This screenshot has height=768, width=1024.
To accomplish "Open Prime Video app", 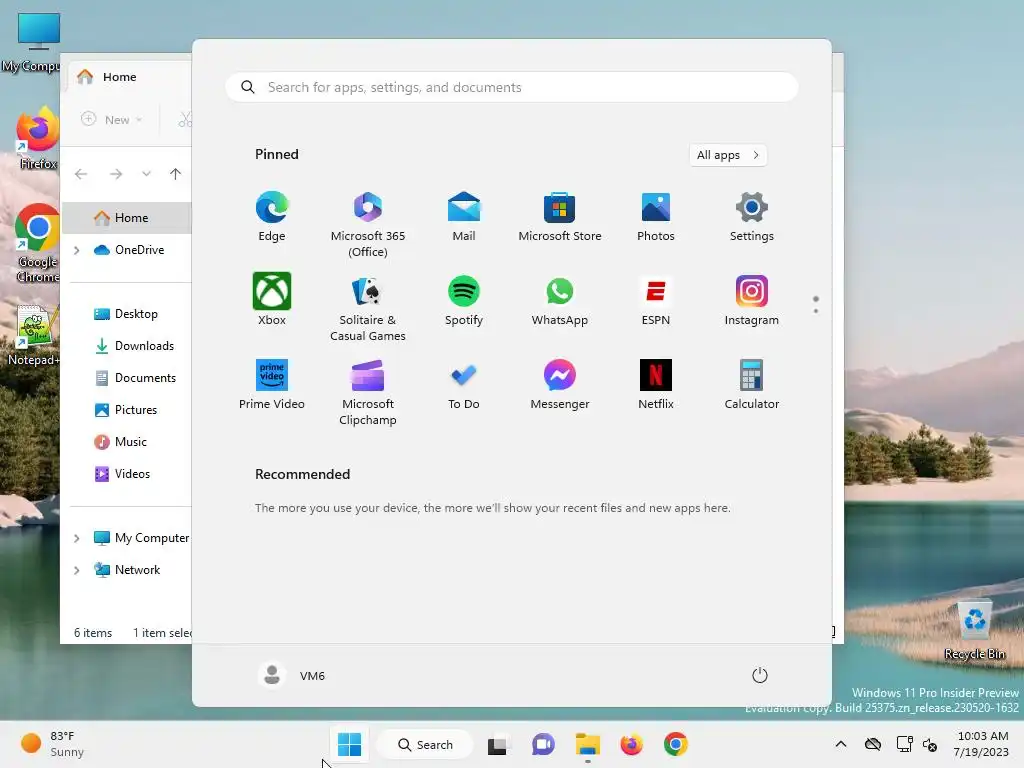I will 272,385.
